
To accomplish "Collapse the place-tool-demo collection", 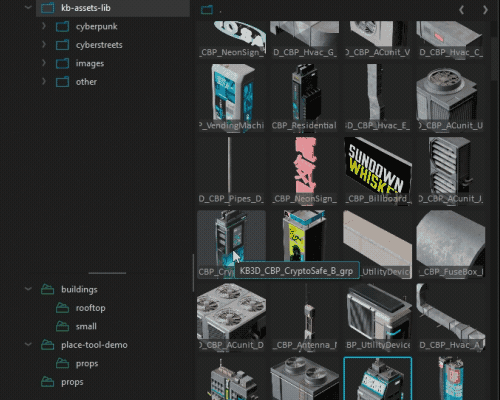I will pos(28,344).
